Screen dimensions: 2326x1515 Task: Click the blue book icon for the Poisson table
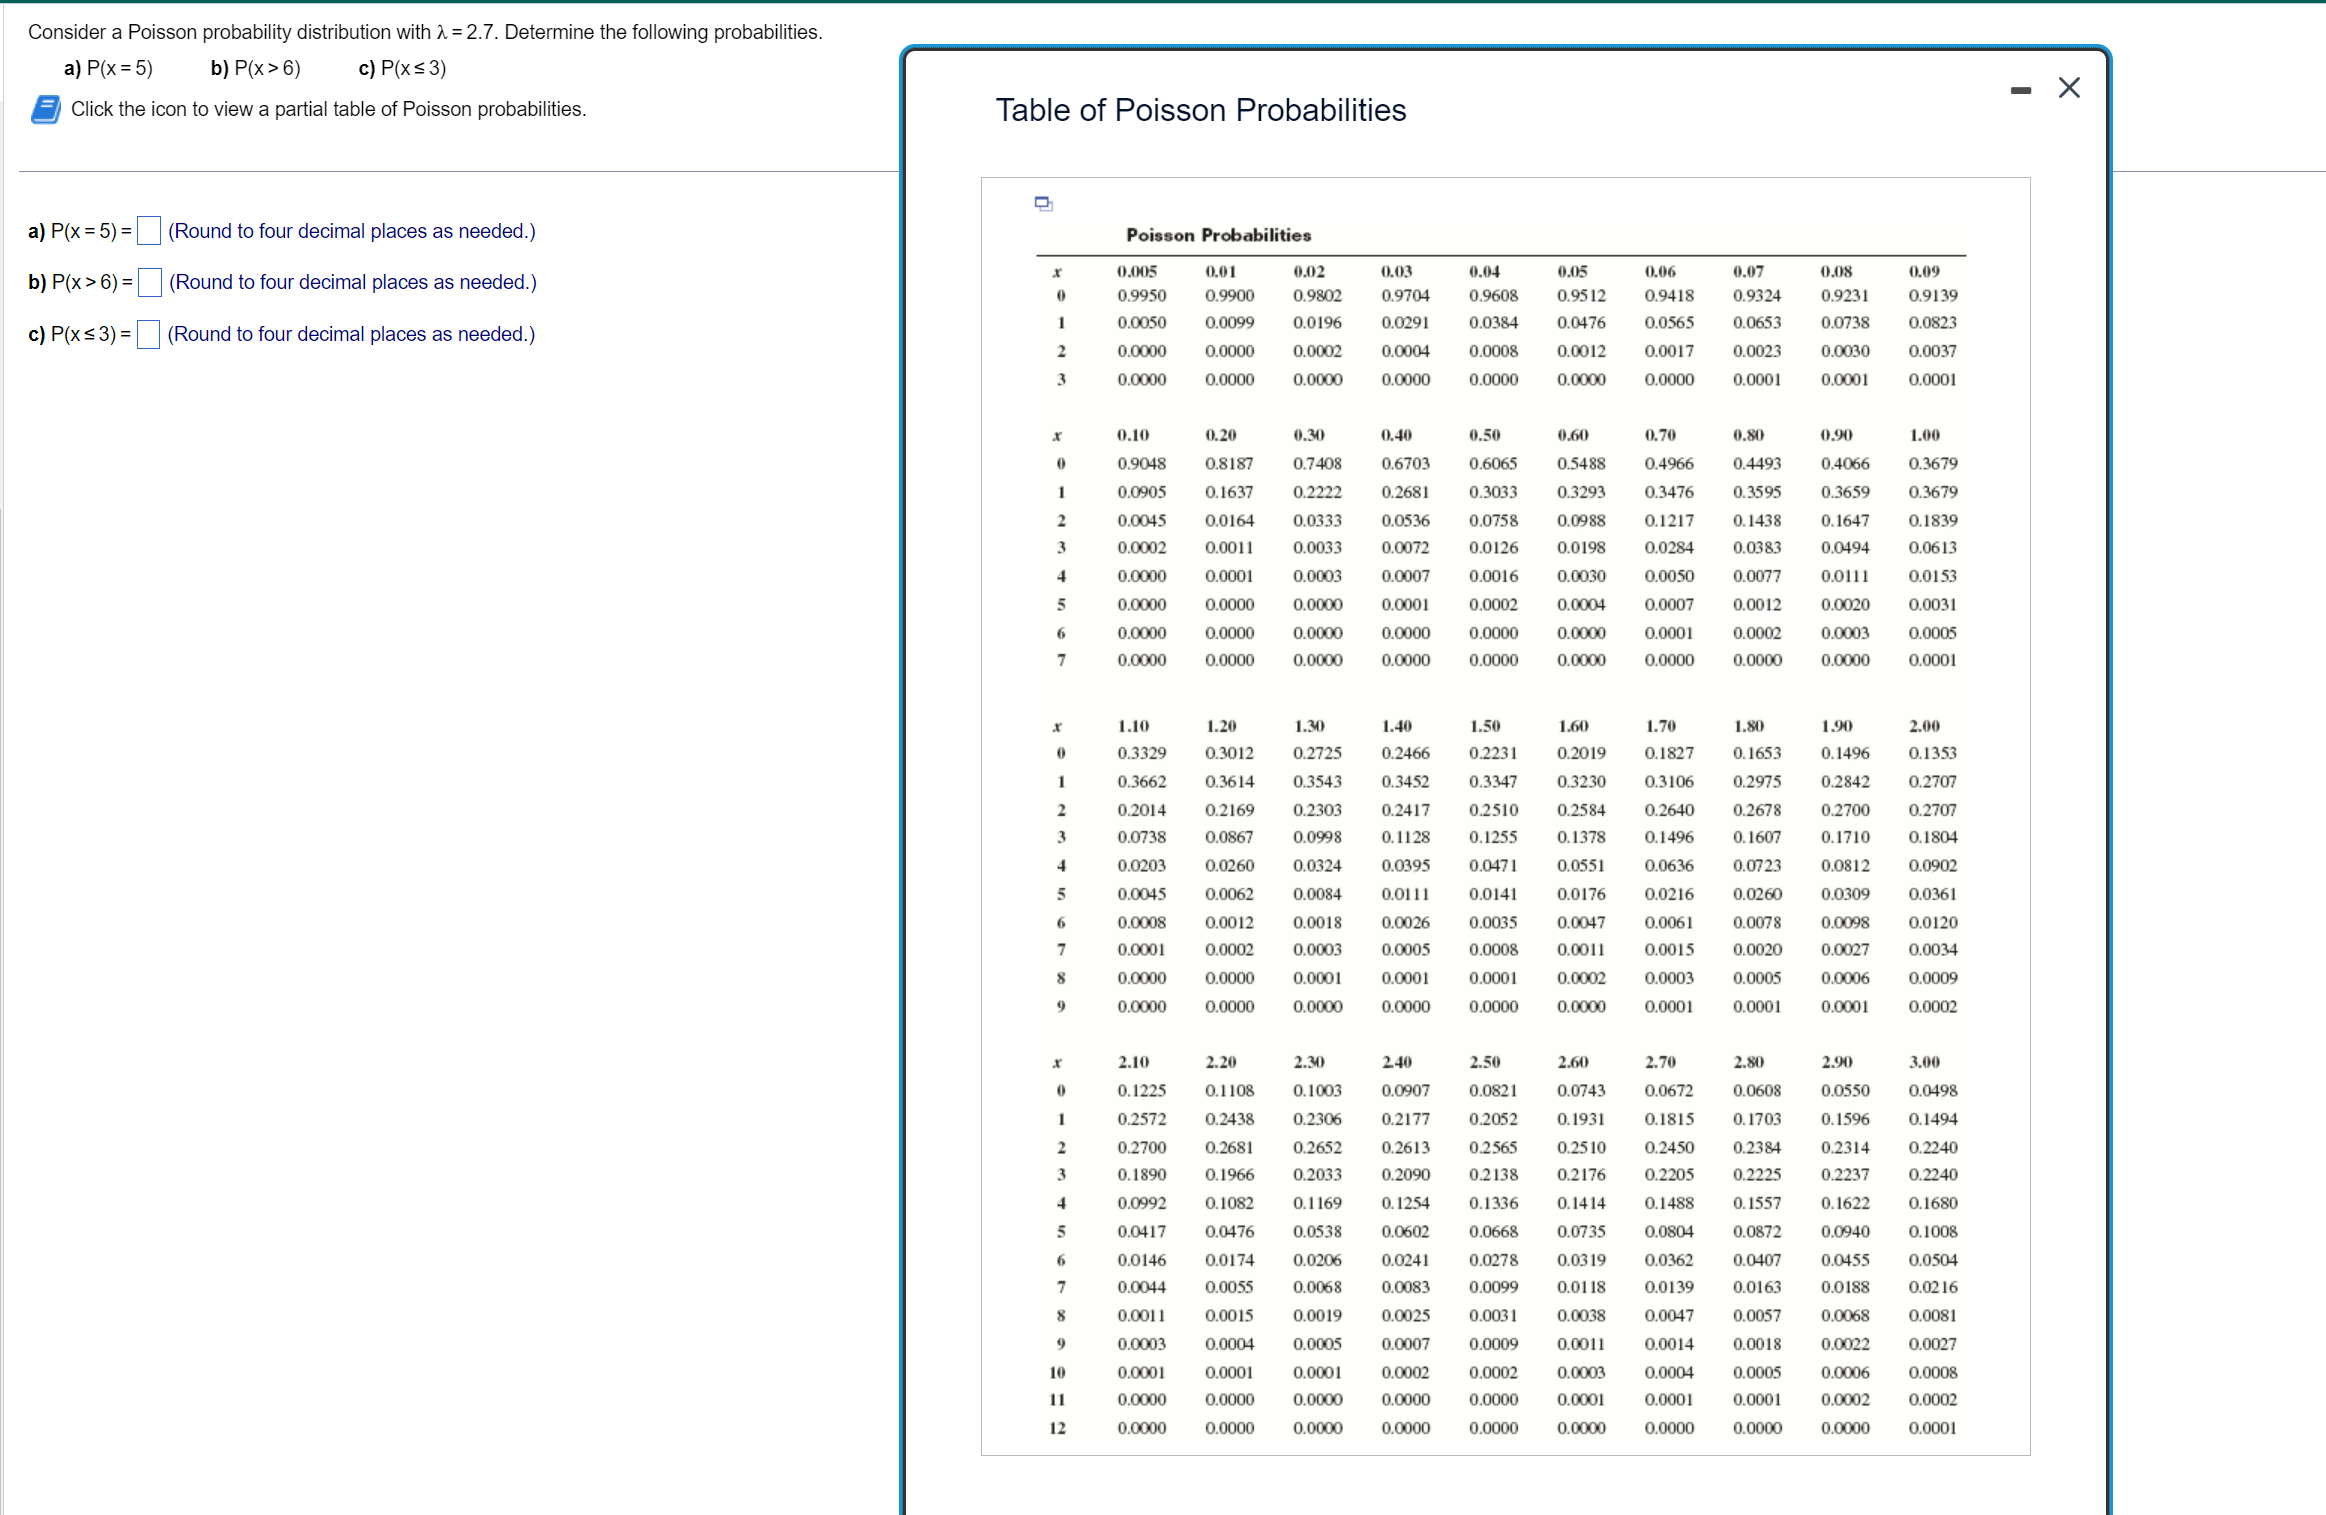45,109
